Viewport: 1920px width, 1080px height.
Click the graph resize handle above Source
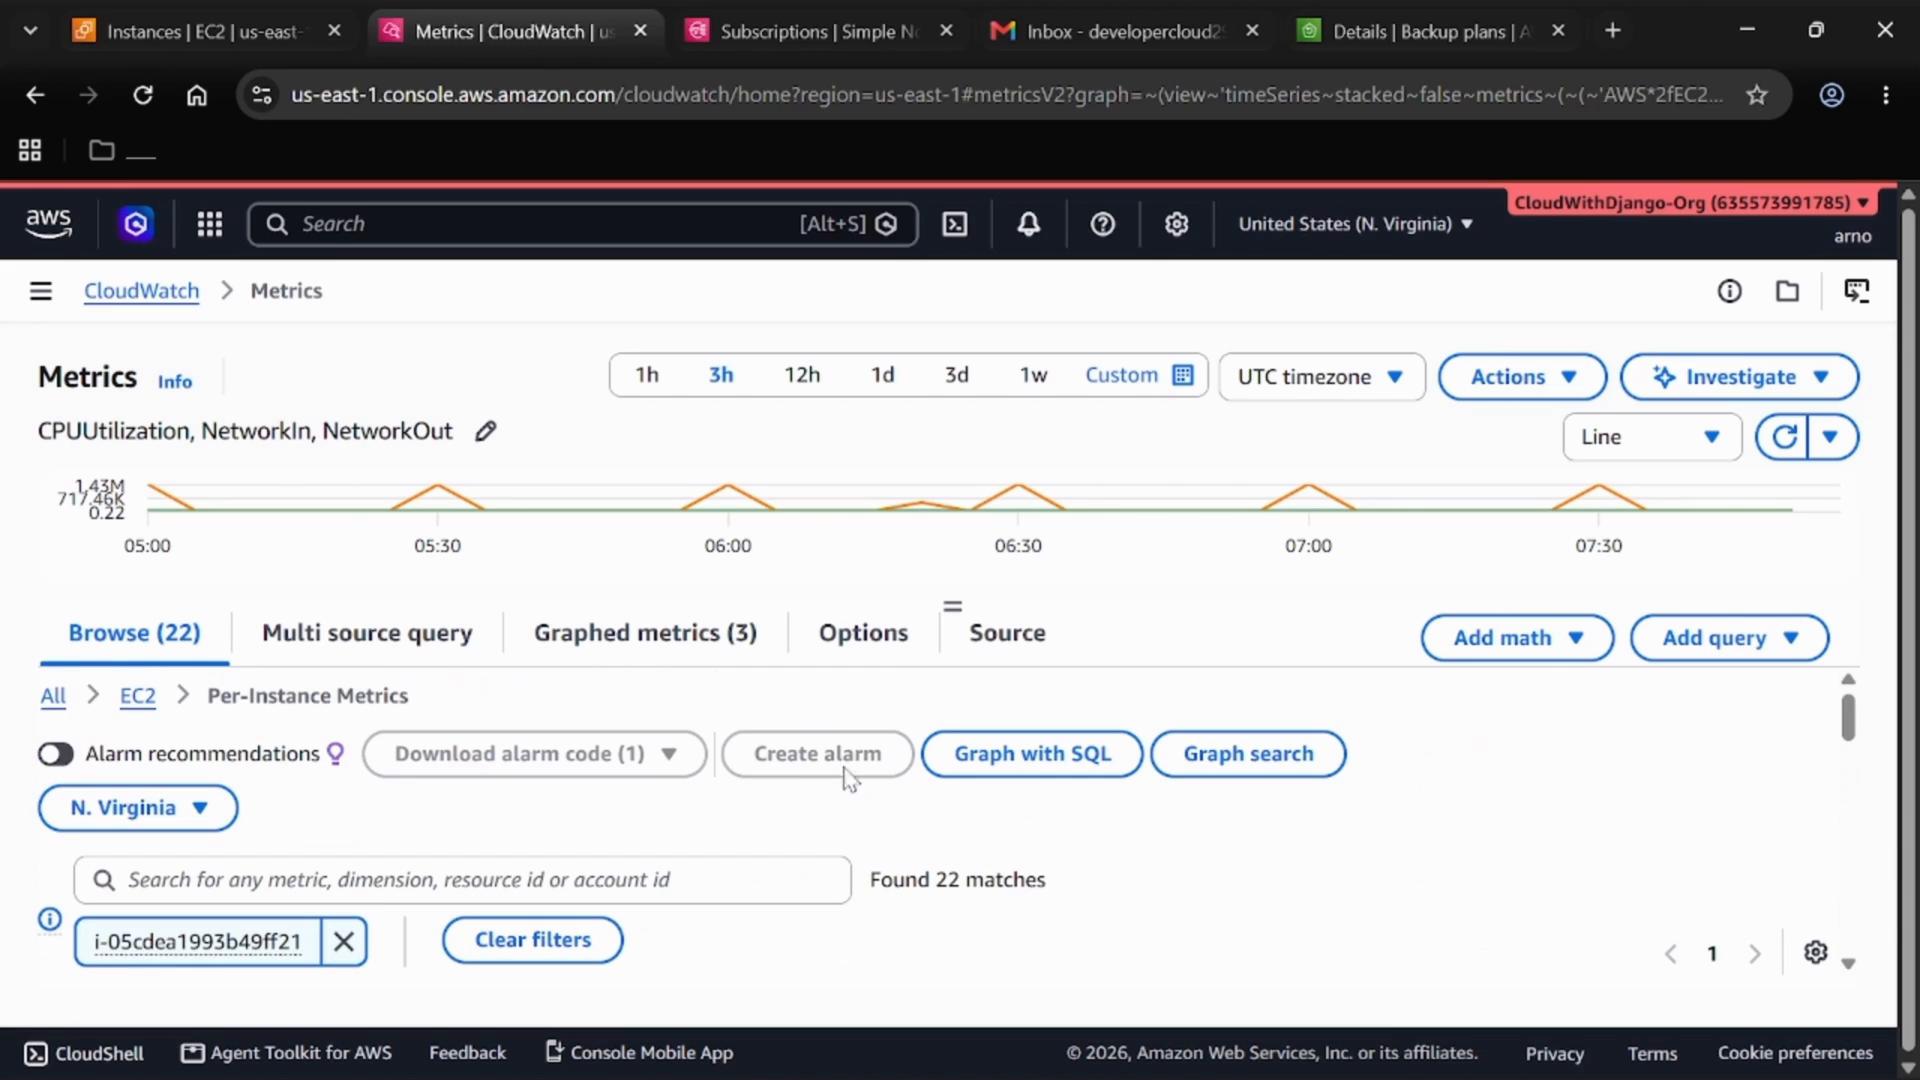953,606
